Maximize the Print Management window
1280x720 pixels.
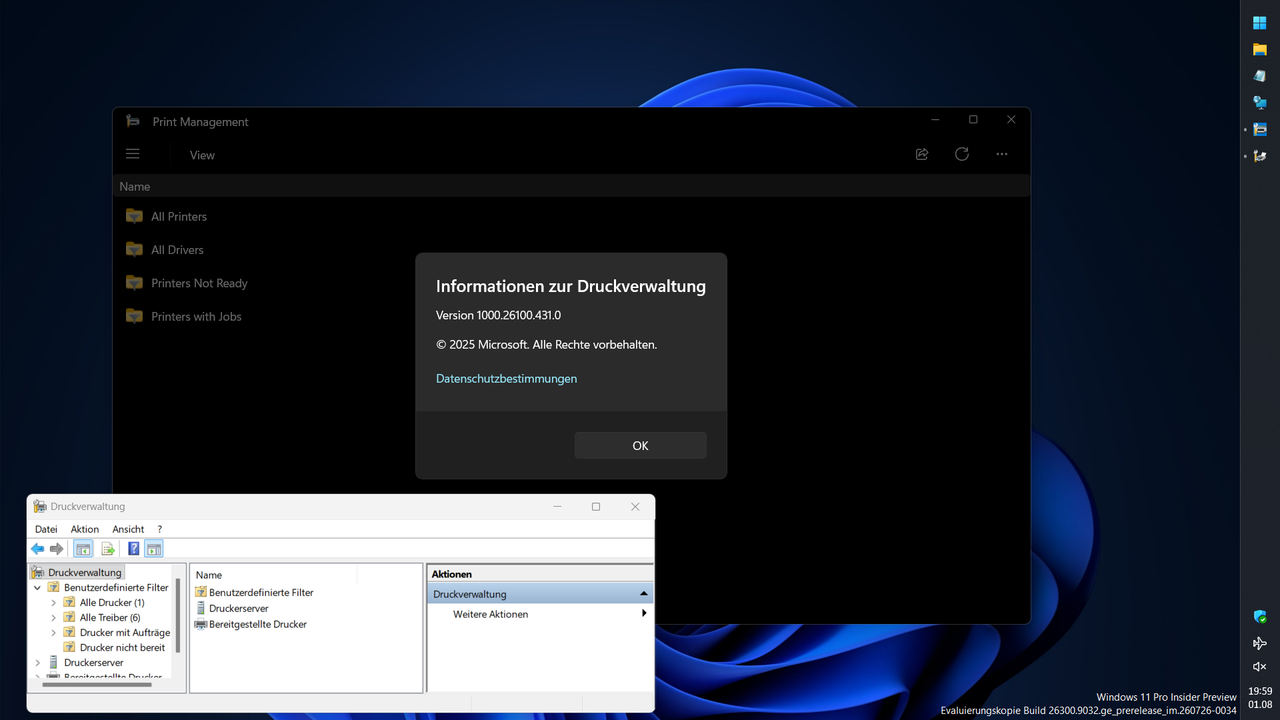(x=973, y=120)
